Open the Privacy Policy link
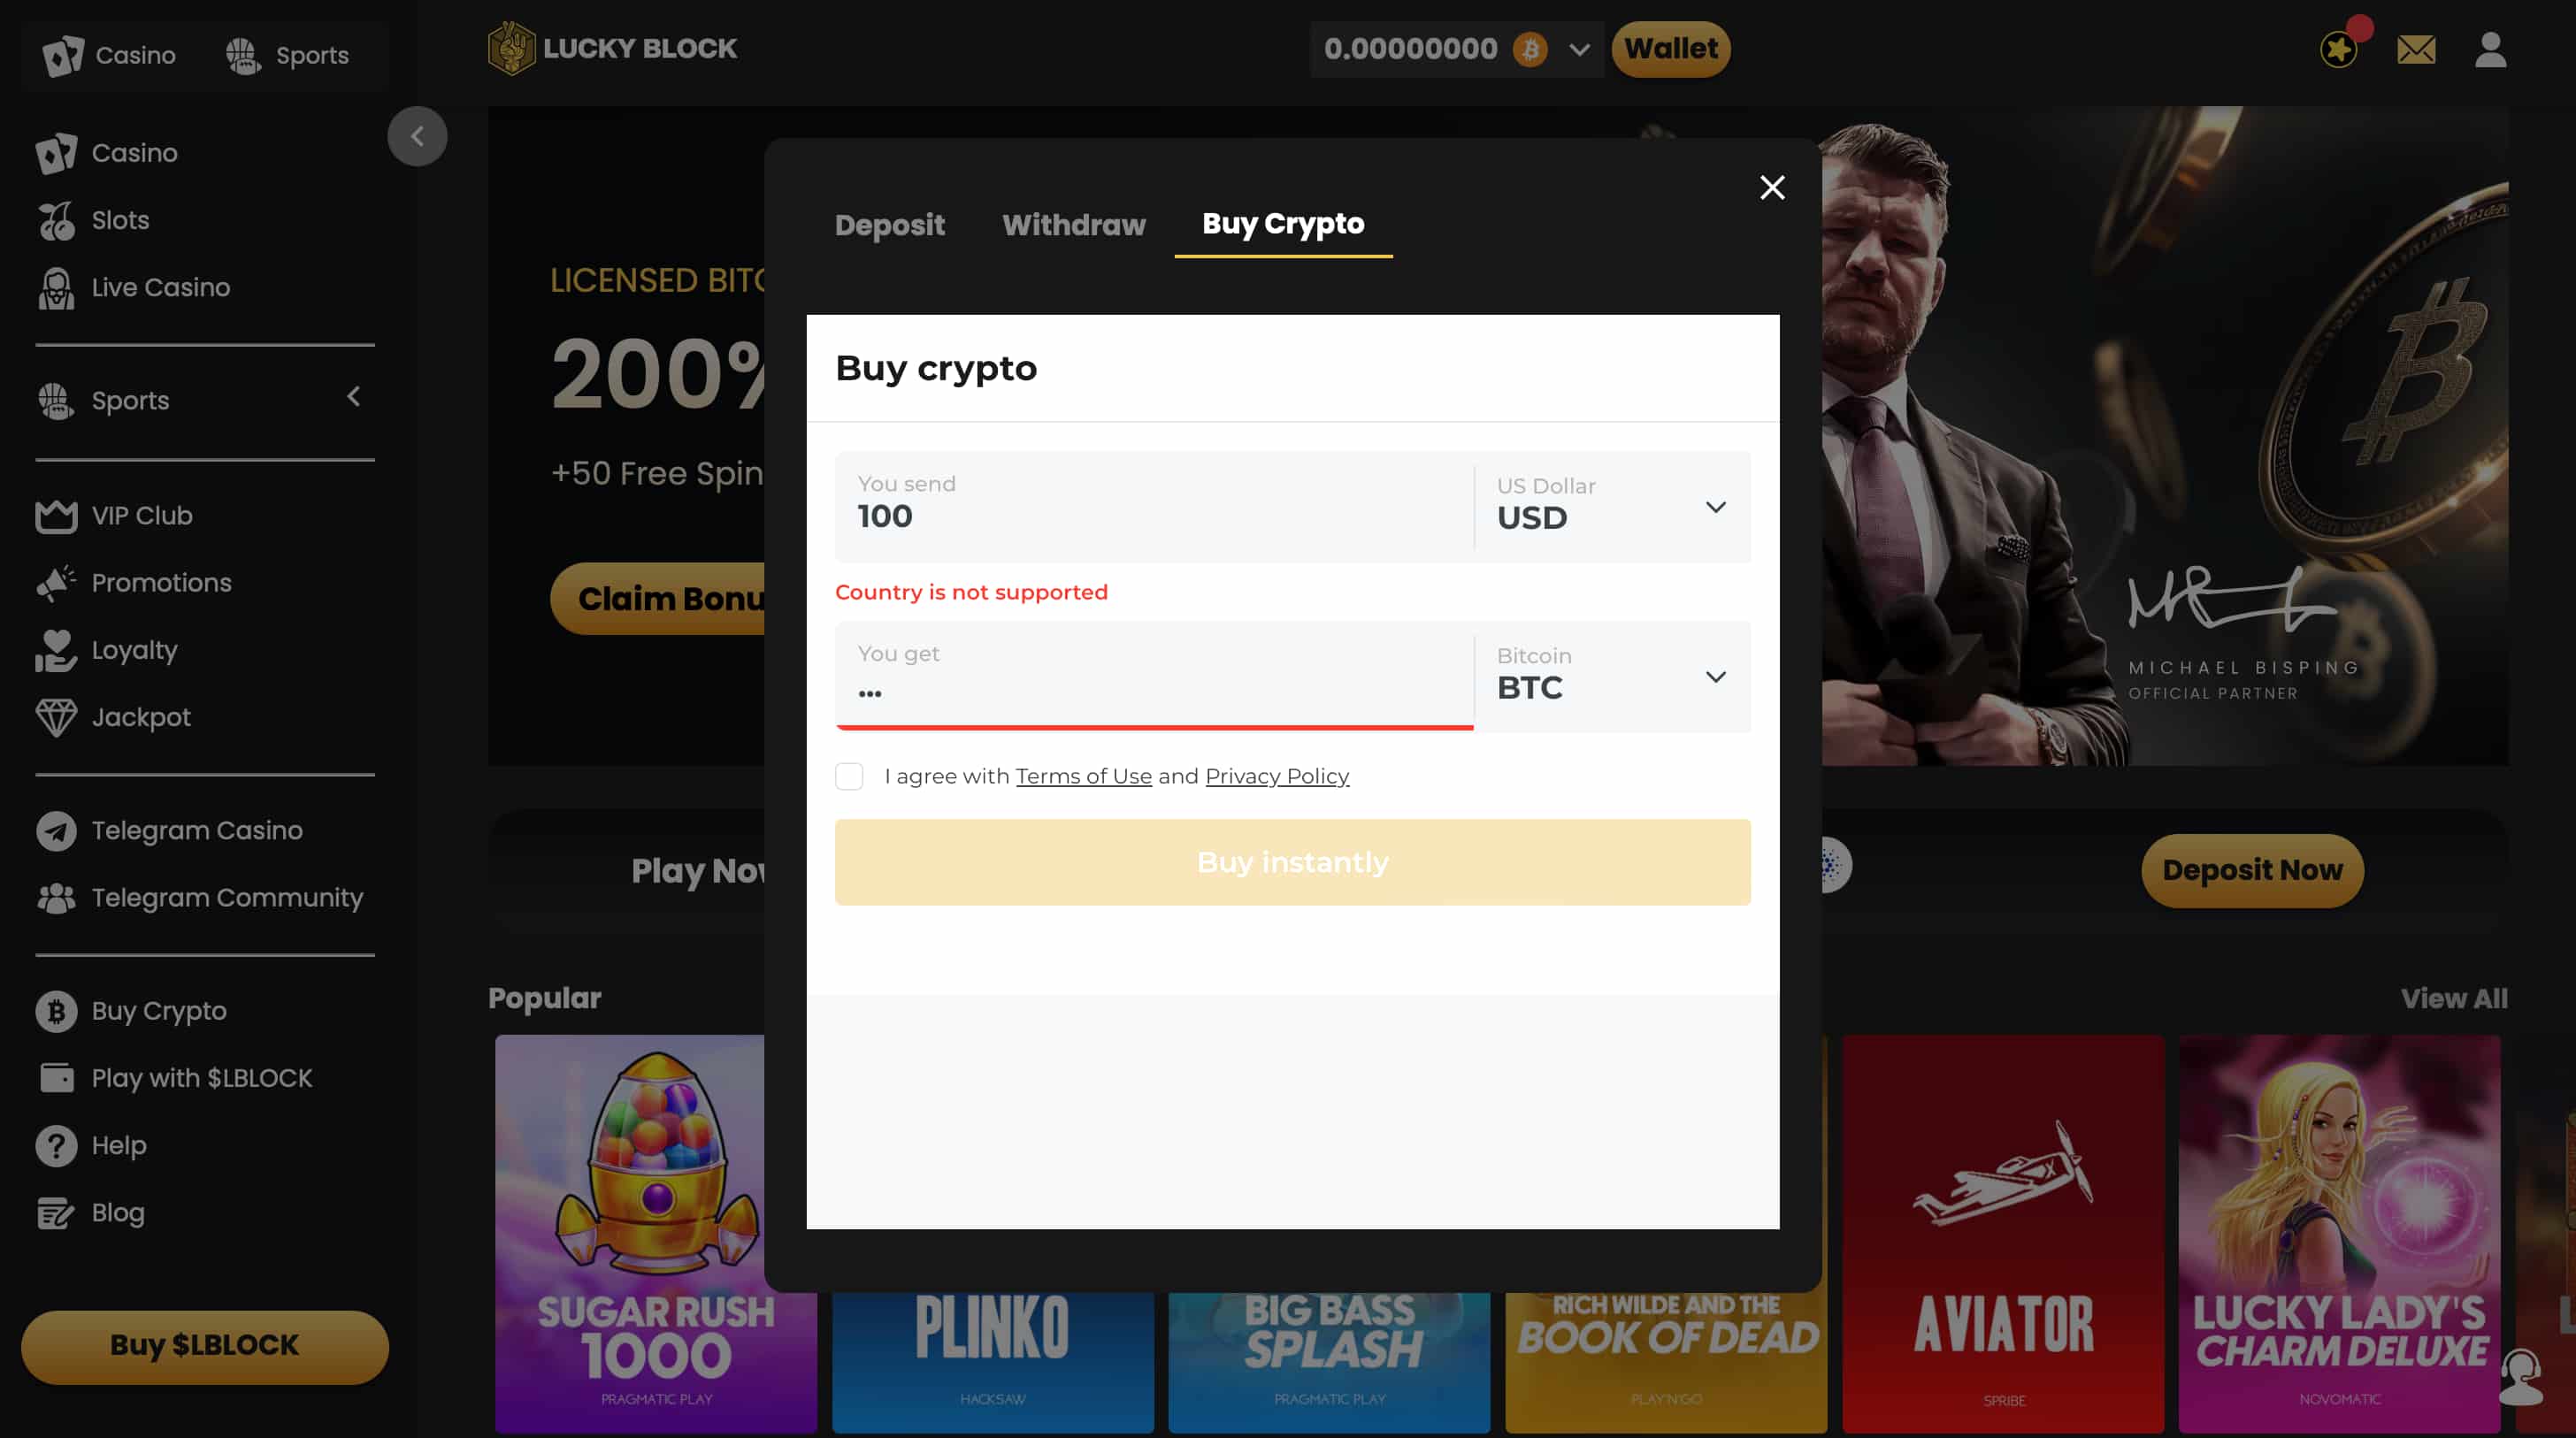Screen dimensions: 2576x1438 point(1276,776)
